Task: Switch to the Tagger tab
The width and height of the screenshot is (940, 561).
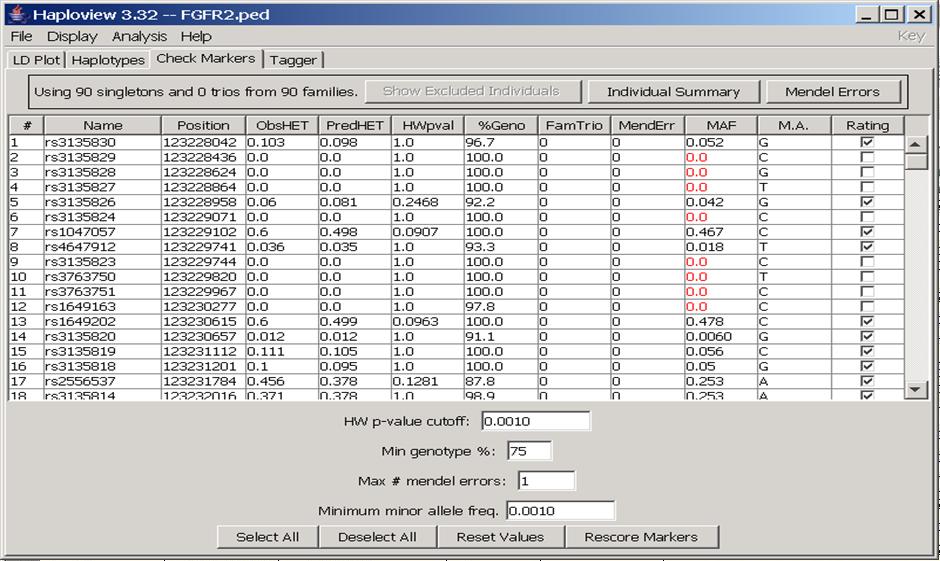Action: 293,60
